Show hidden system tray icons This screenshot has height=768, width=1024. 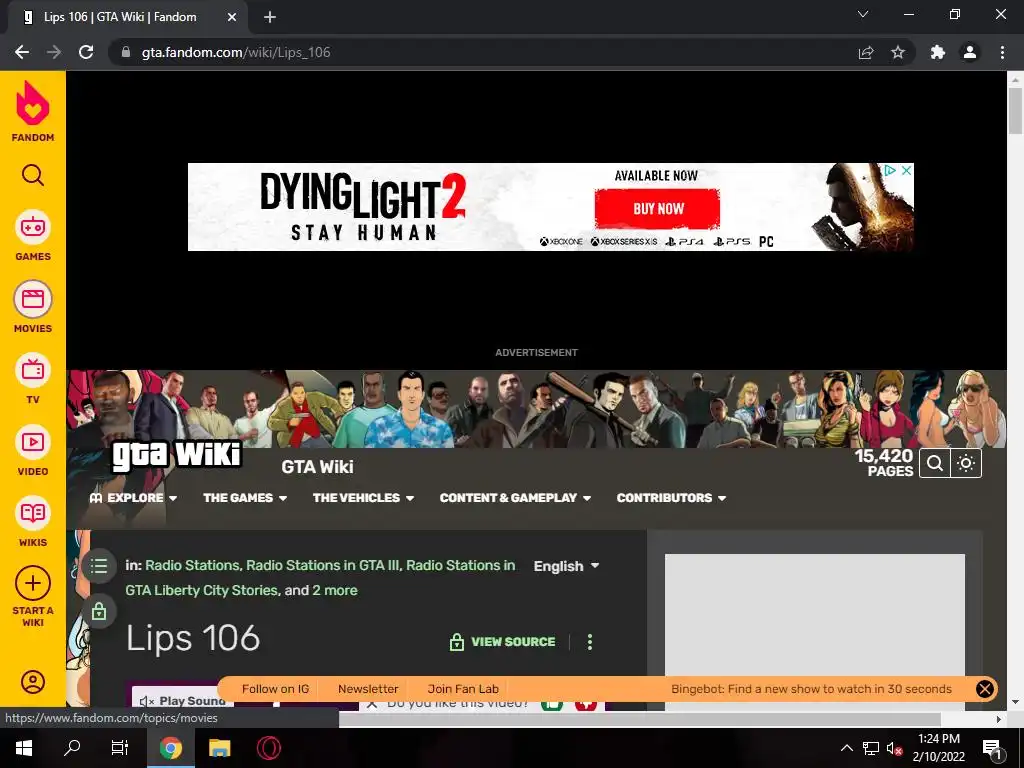tap(846, 748)
